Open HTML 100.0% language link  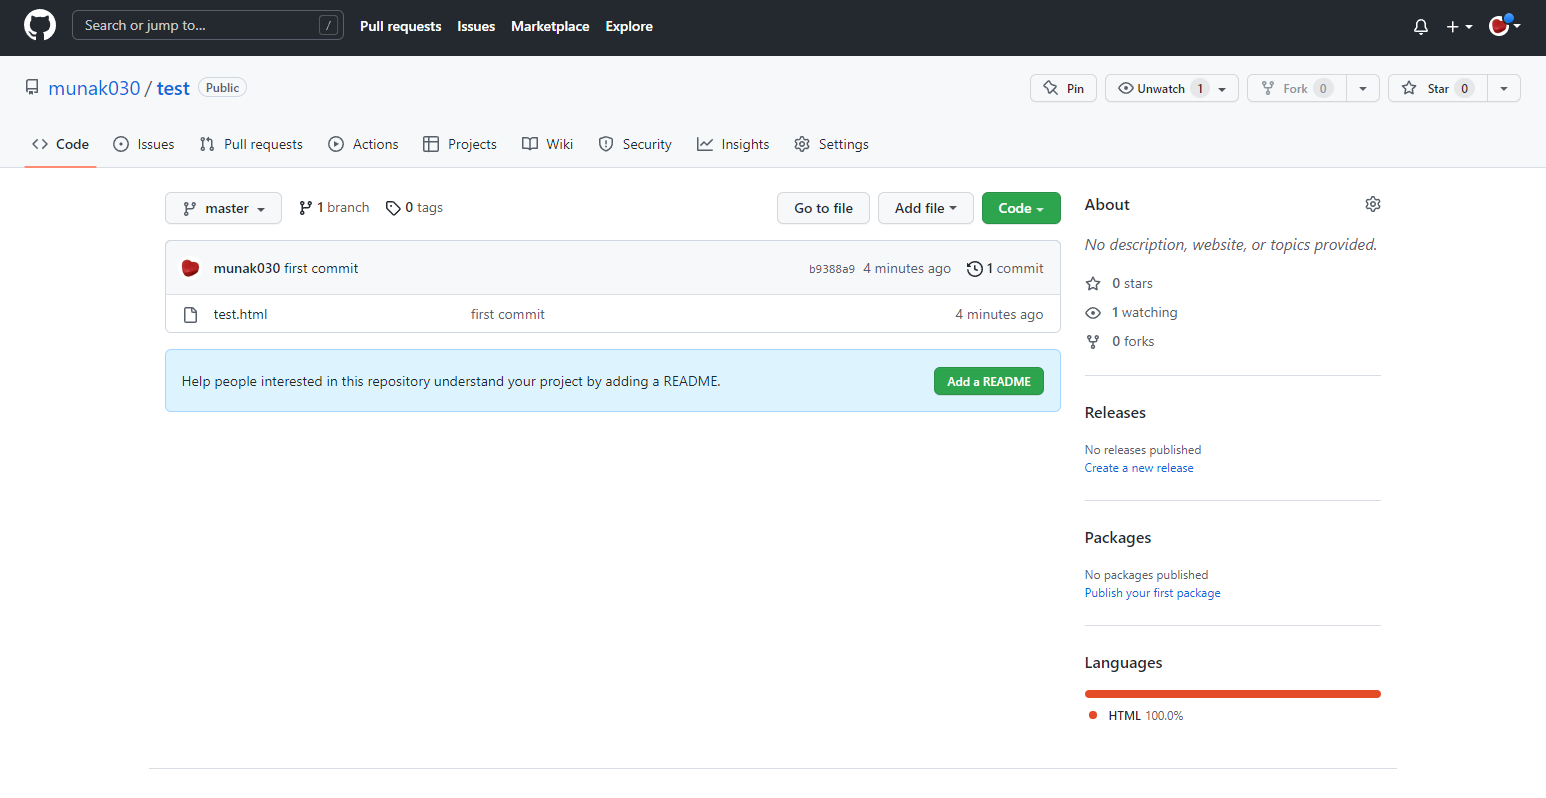point(1136,716)
